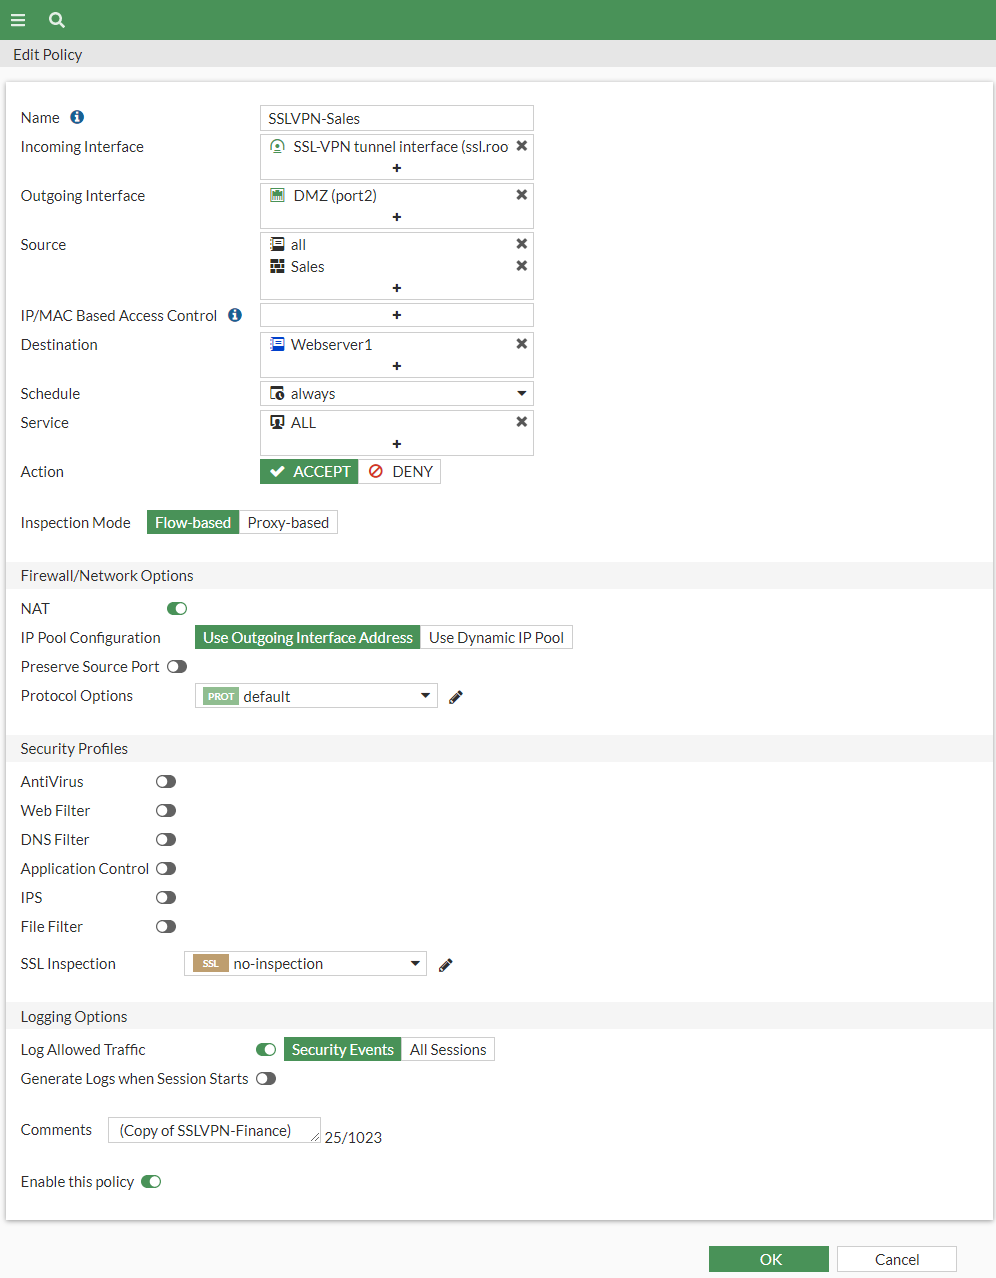The width and height of the screenshot is (996, 1278).
Task: Click the search magnifier icon
Action: [x=57, y=20]
